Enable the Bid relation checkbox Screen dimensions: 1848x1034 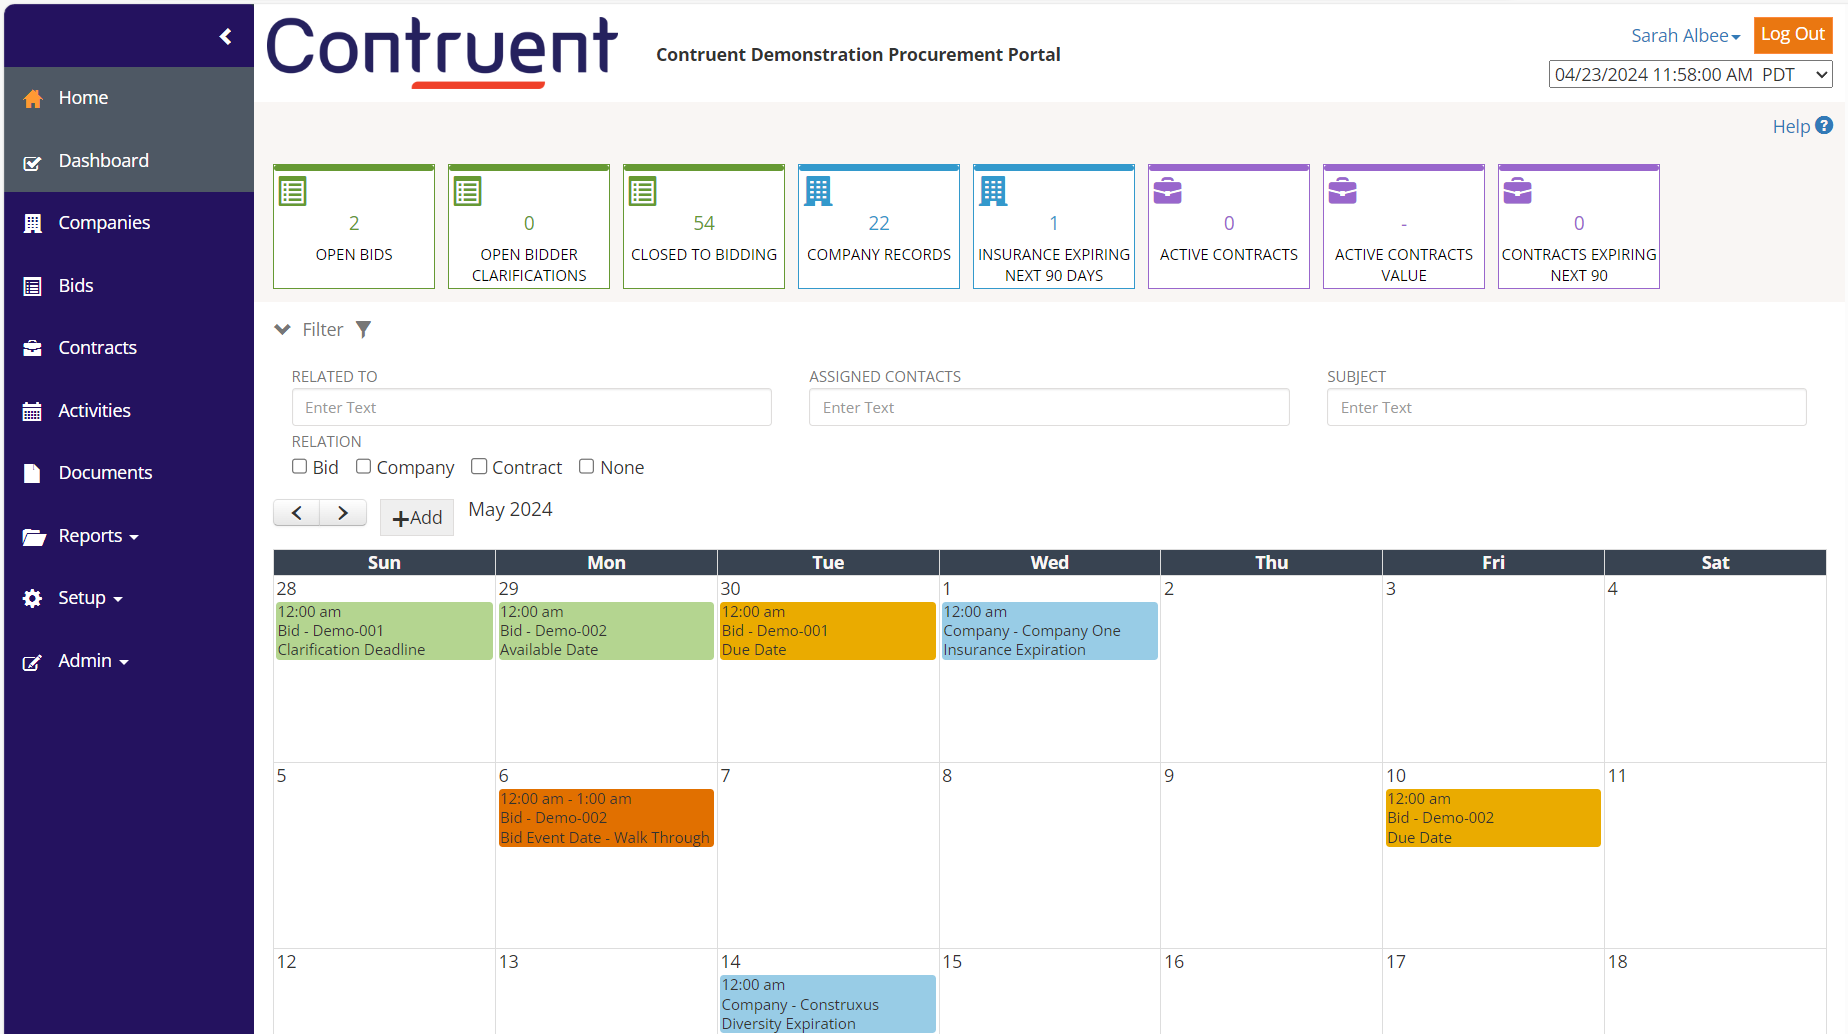(300, 466)
